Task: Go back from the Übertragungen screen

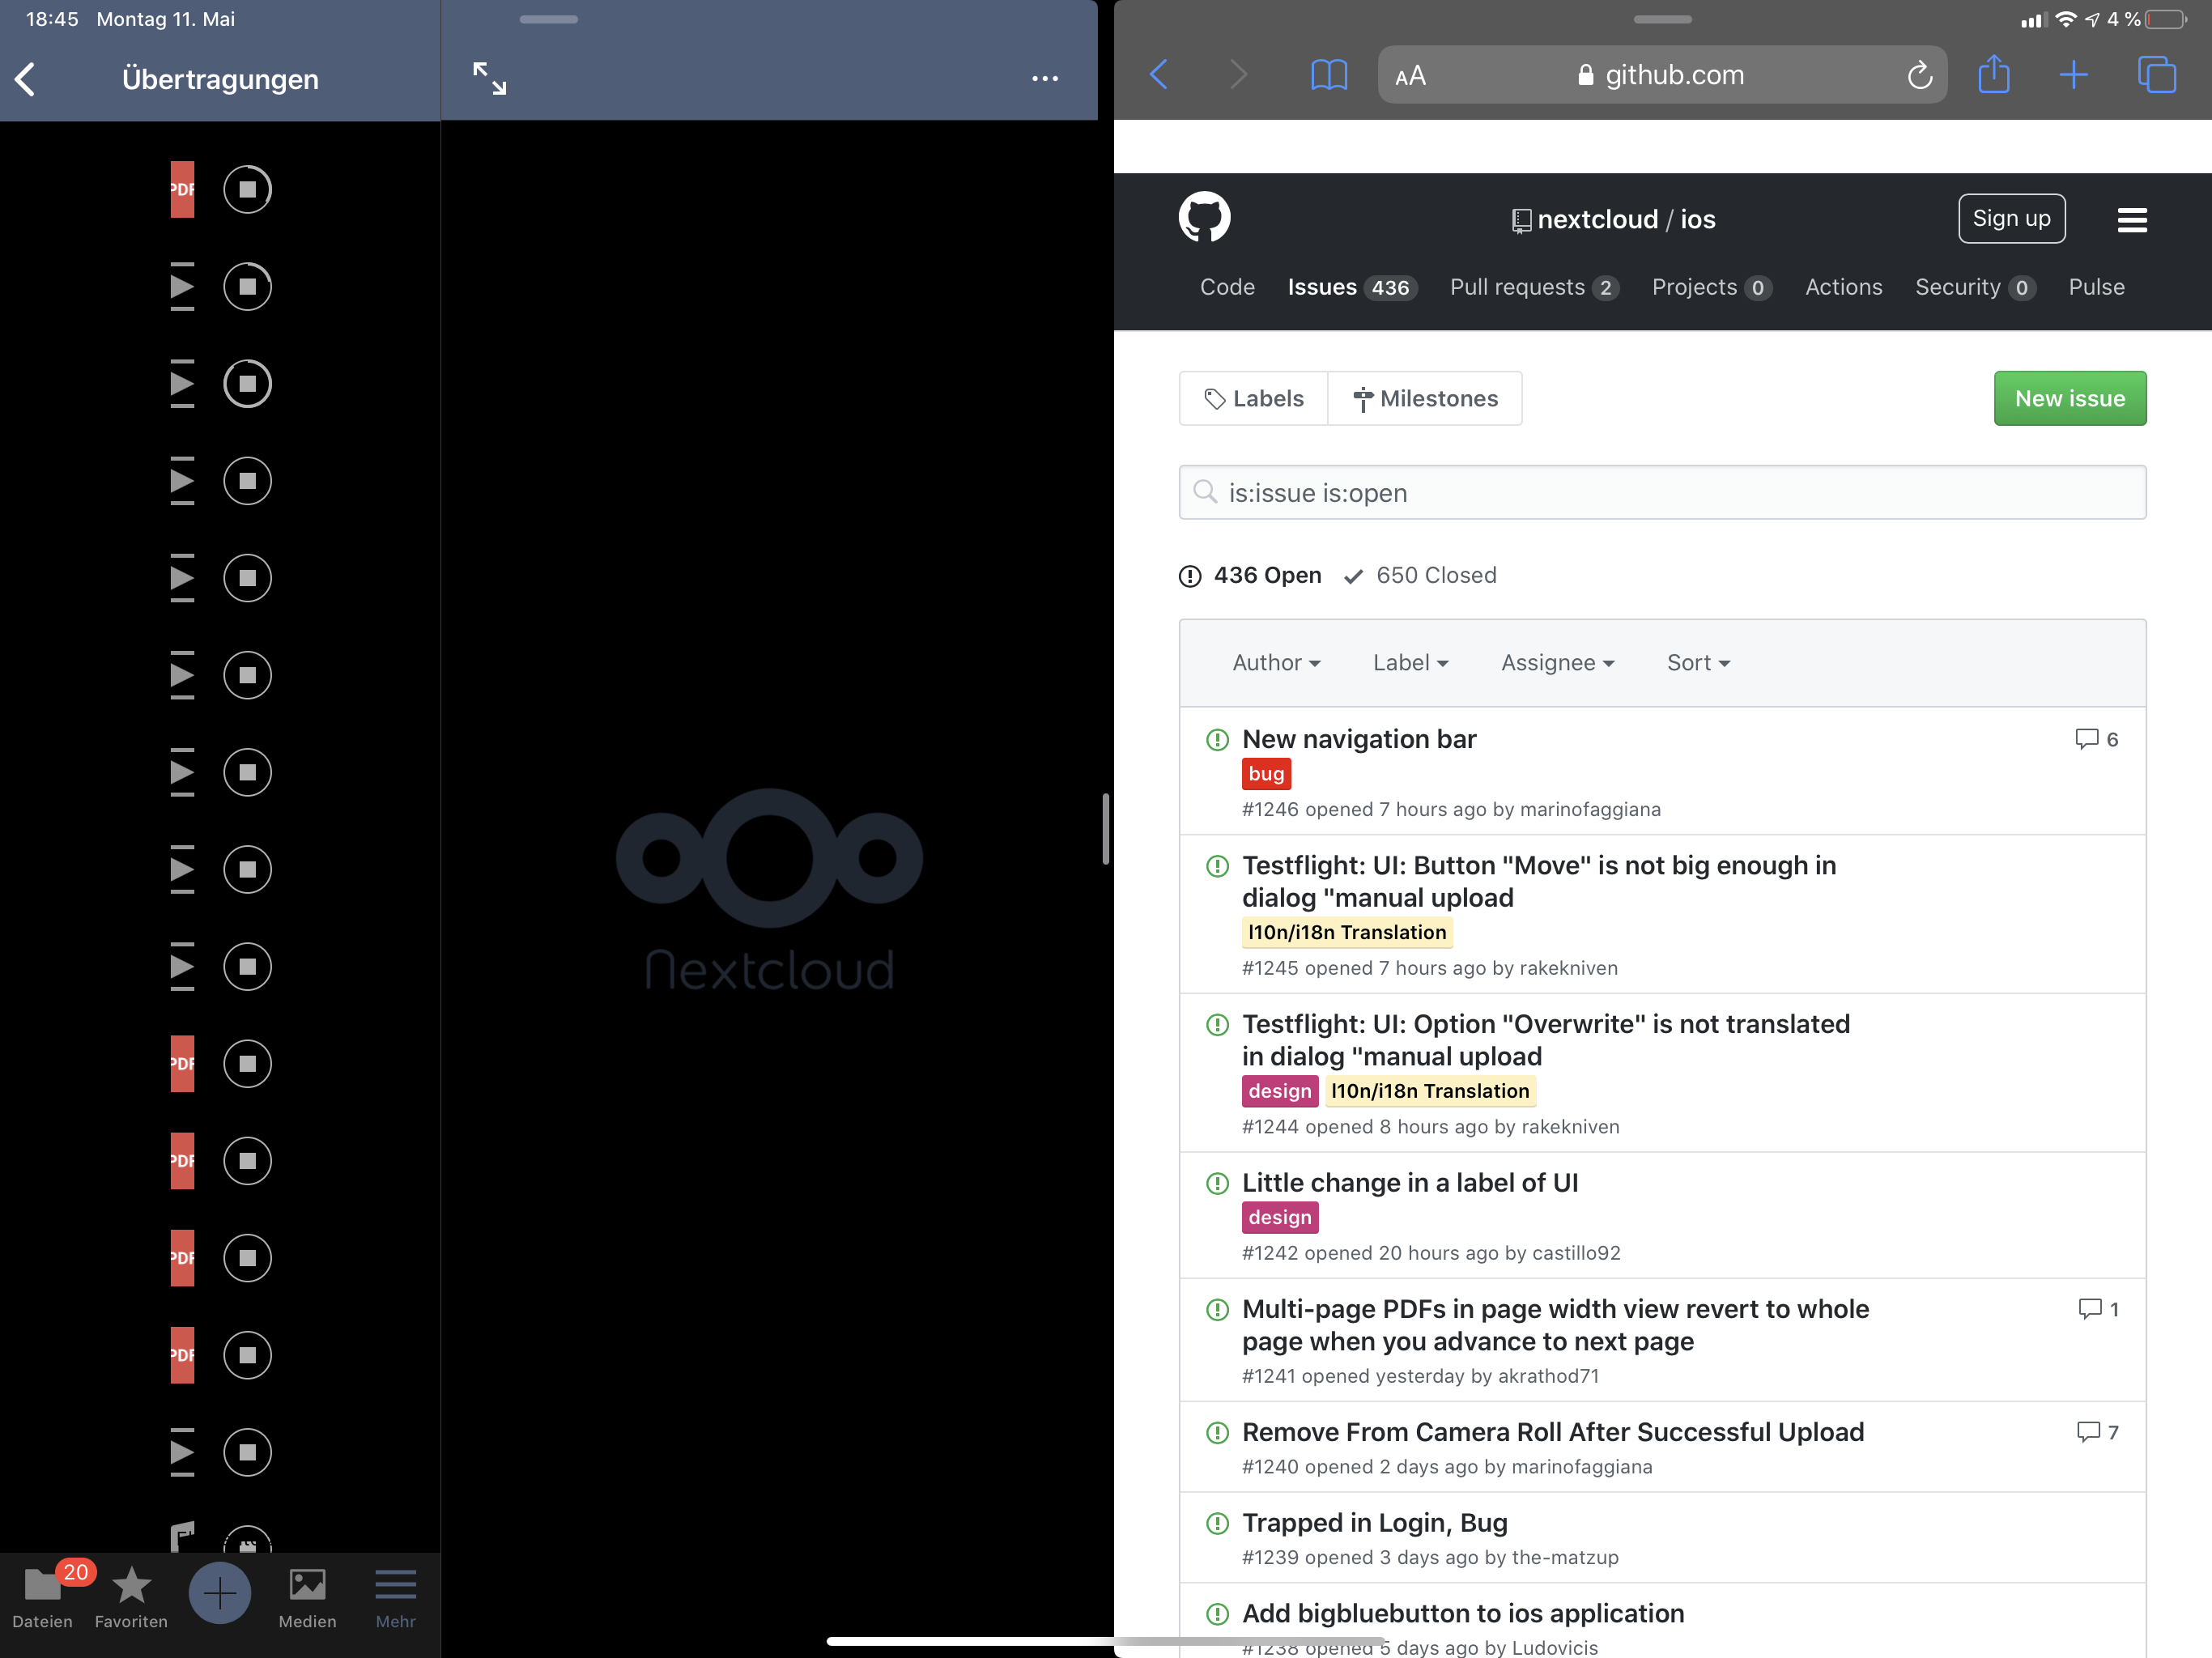Action: click(x=27, y=79)
